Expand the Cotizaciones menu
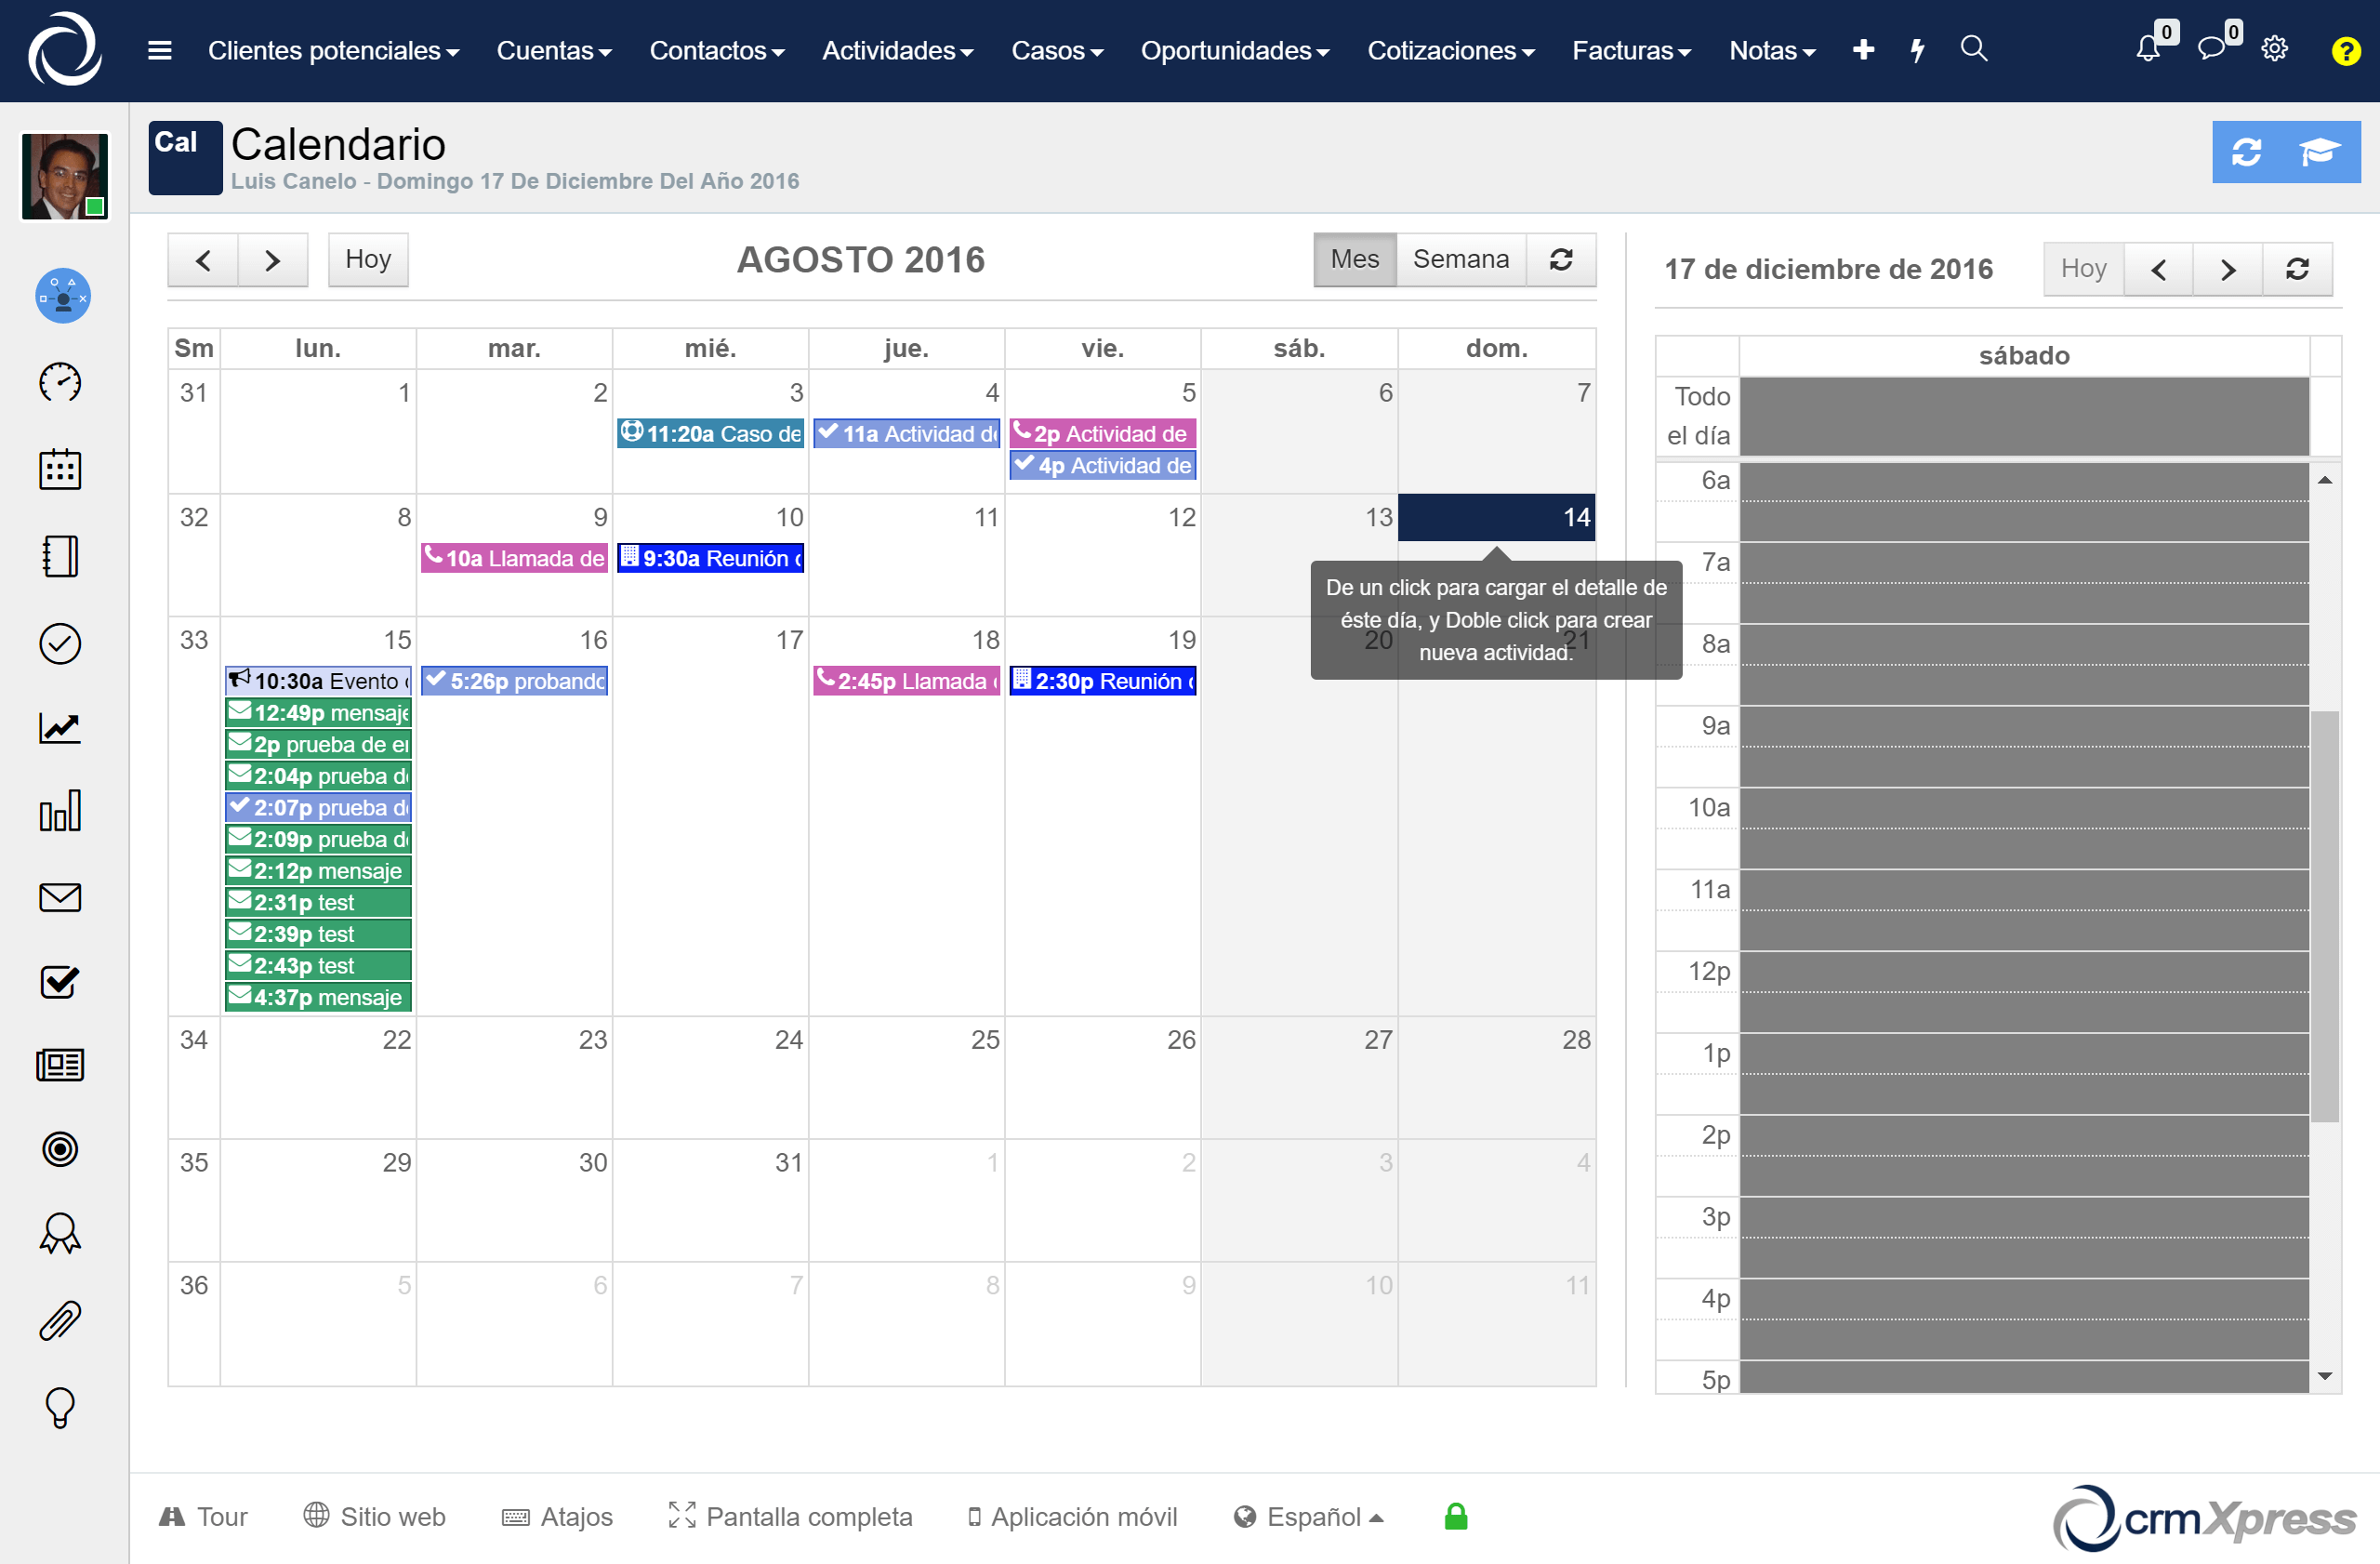 (1451, 50)
